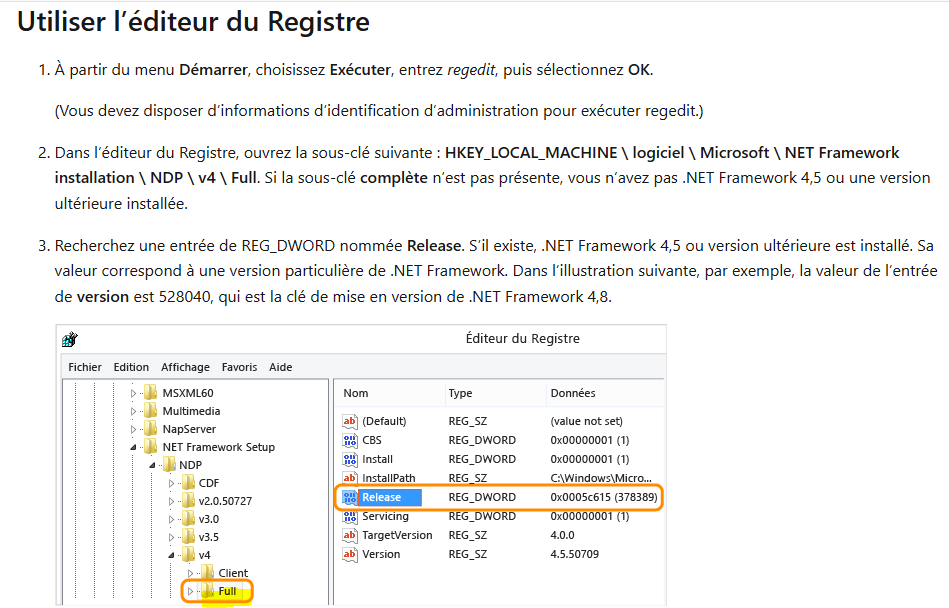Select the Release value name
The image size is (949, 608).
point(382,497)
